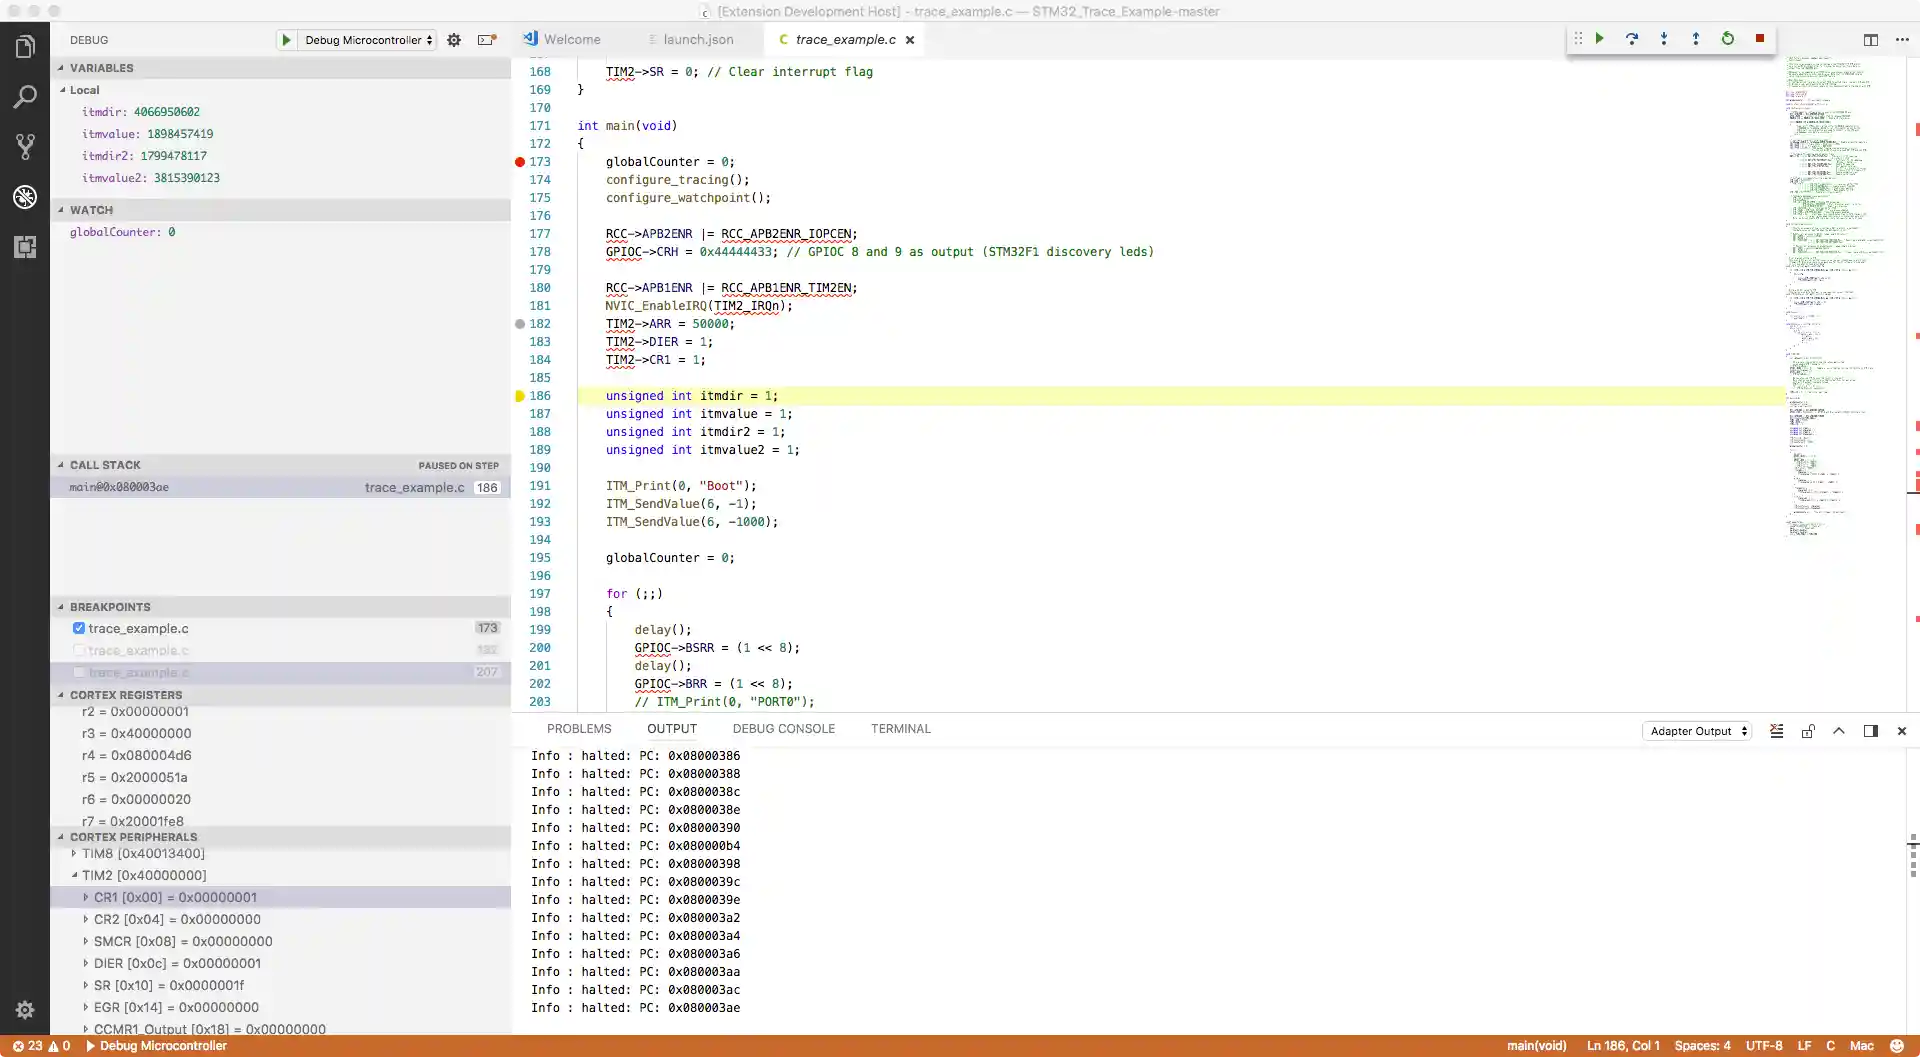The height and width of the screenshot is (1057, 1920).
Task: Open launch.json via the debug gear button
Action: click(x=454, y=40)
